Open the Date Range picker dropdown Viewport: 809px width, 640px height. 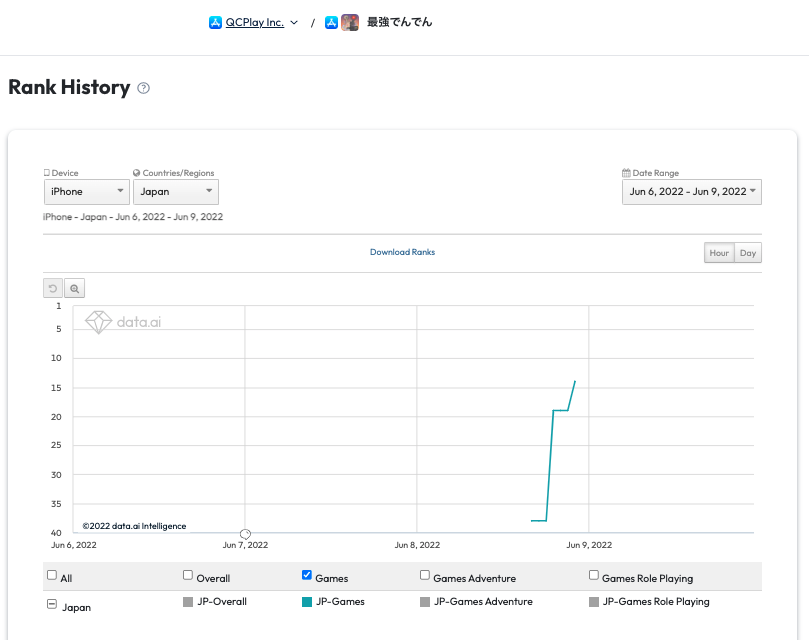(x=691, y=191)
